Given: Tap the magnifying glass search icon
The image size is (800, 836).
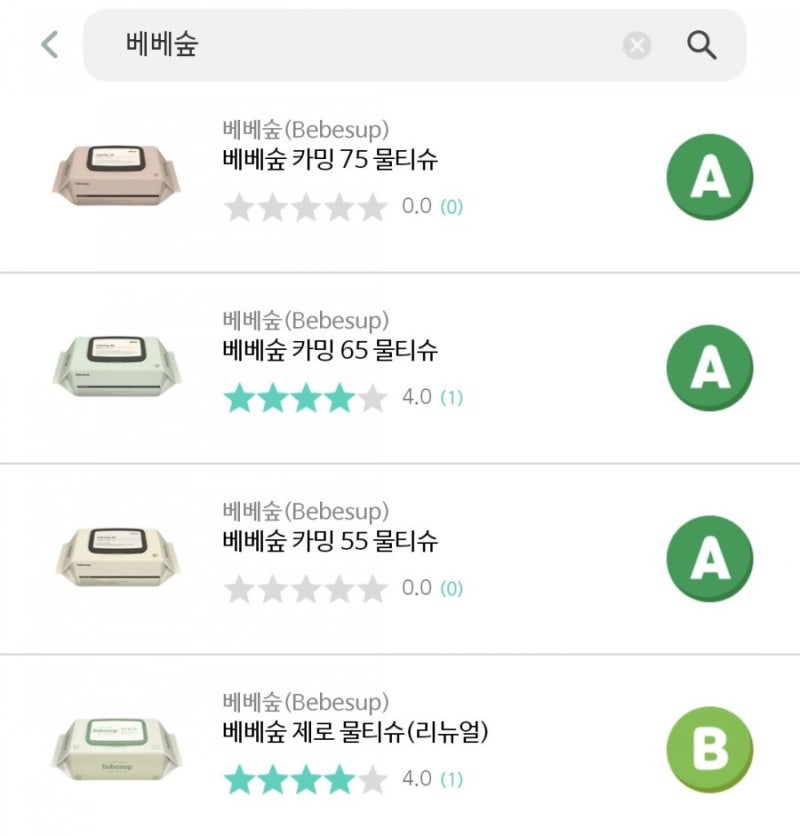Looking at the screenshot, I should tap(701, 45).
